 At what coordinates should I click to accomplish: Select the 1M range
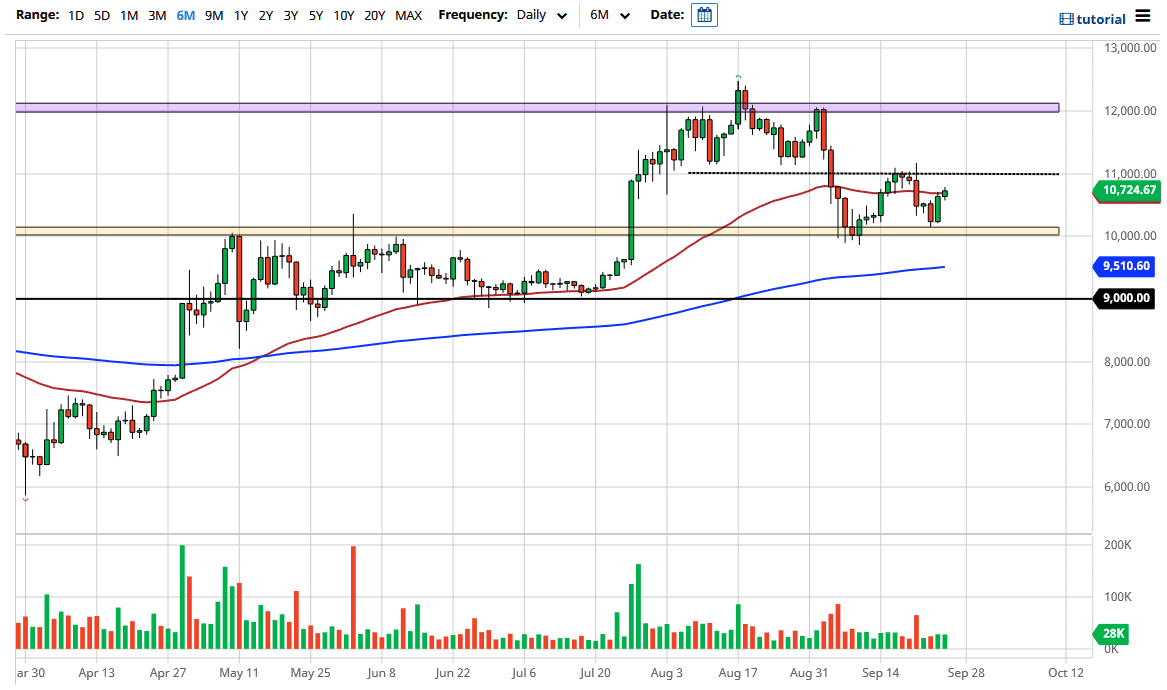129,15
